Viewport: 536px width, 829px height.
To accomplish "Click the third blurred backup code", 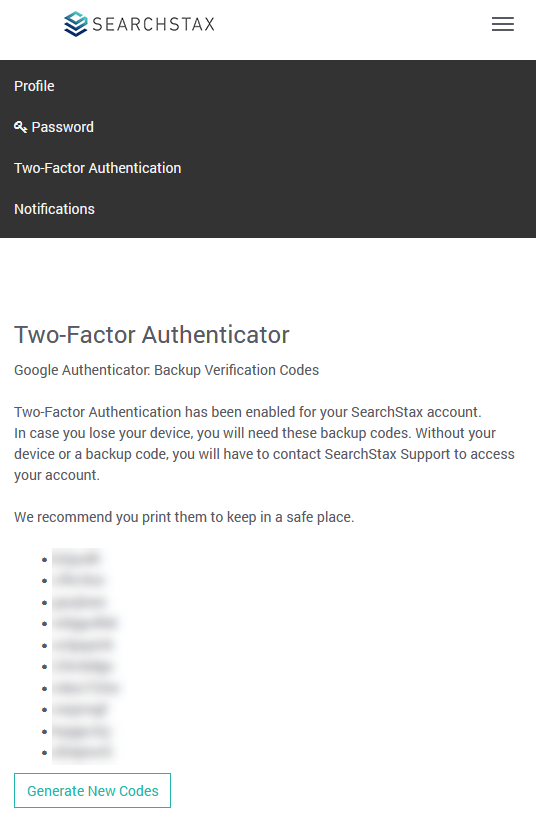I will pos(79,602).
